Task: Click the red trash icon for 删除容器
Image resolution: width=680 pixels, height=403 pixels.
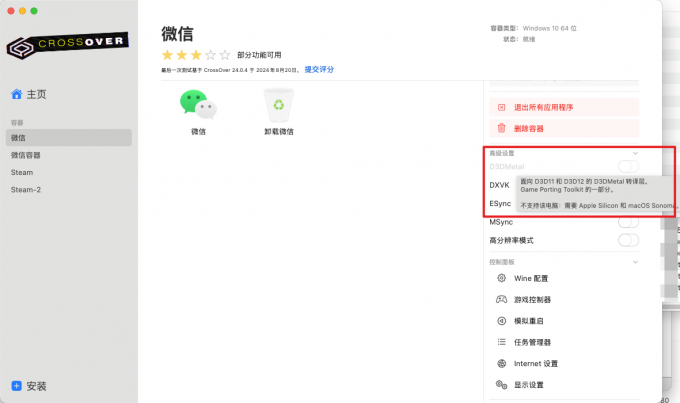Action: point(501,128)
